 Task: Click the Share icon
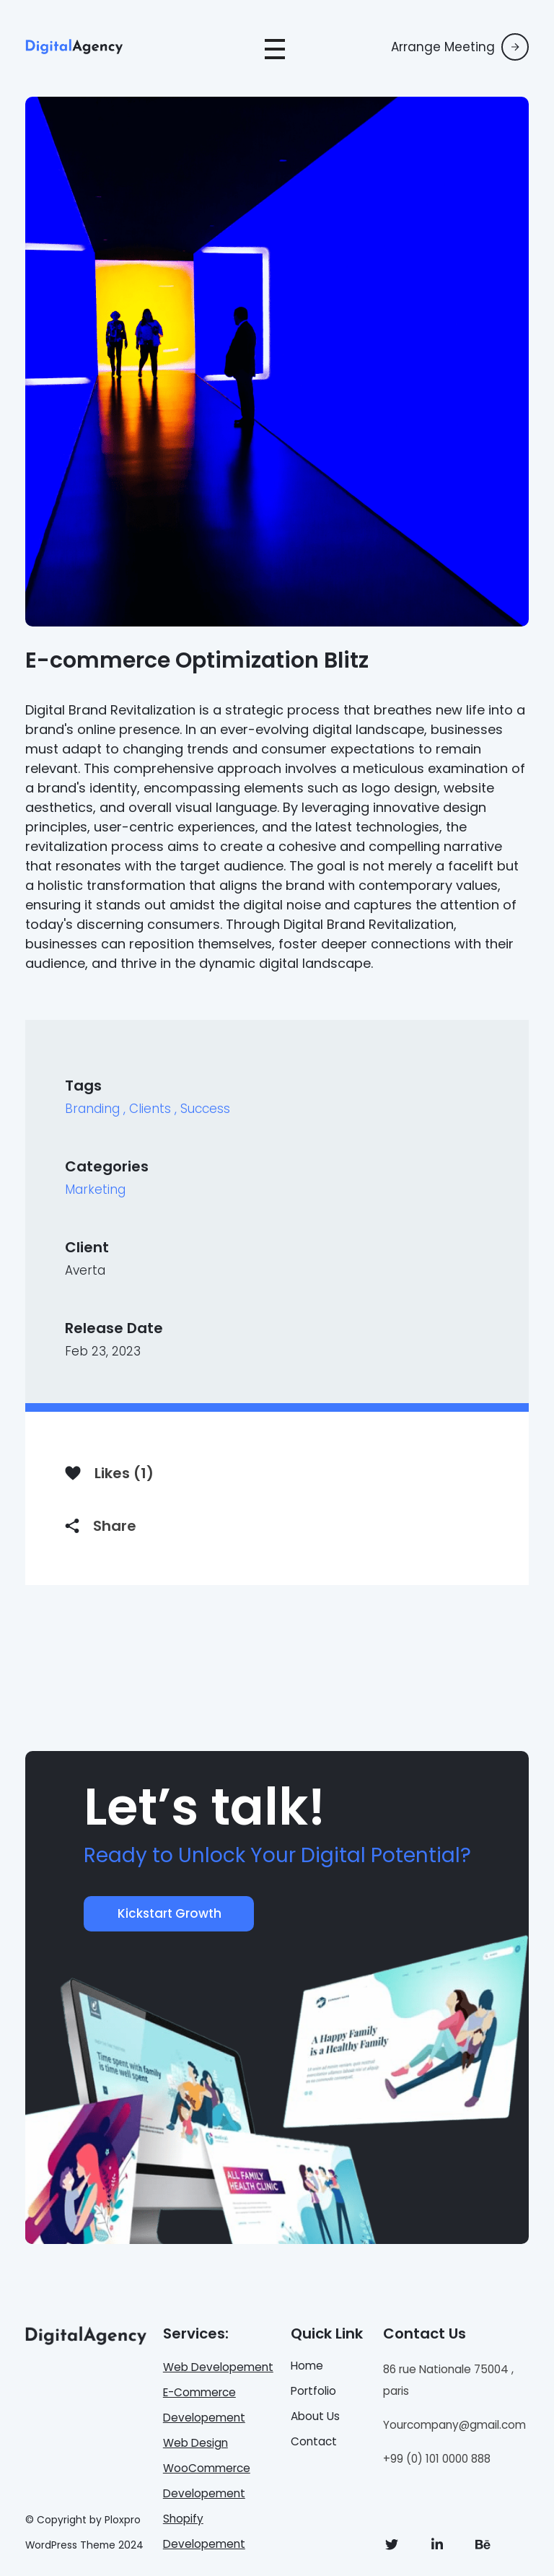tap(72, 1525)
